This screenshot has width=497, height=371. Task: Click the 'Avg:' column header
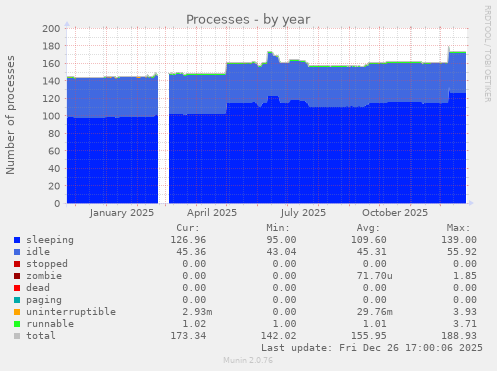click(368, 228)
